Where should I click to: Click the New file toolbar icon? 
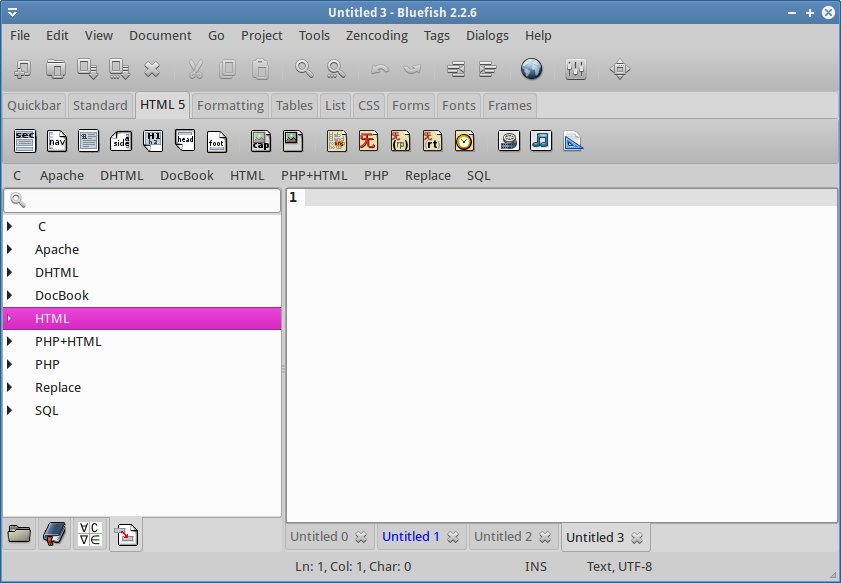tap(23, 69)
